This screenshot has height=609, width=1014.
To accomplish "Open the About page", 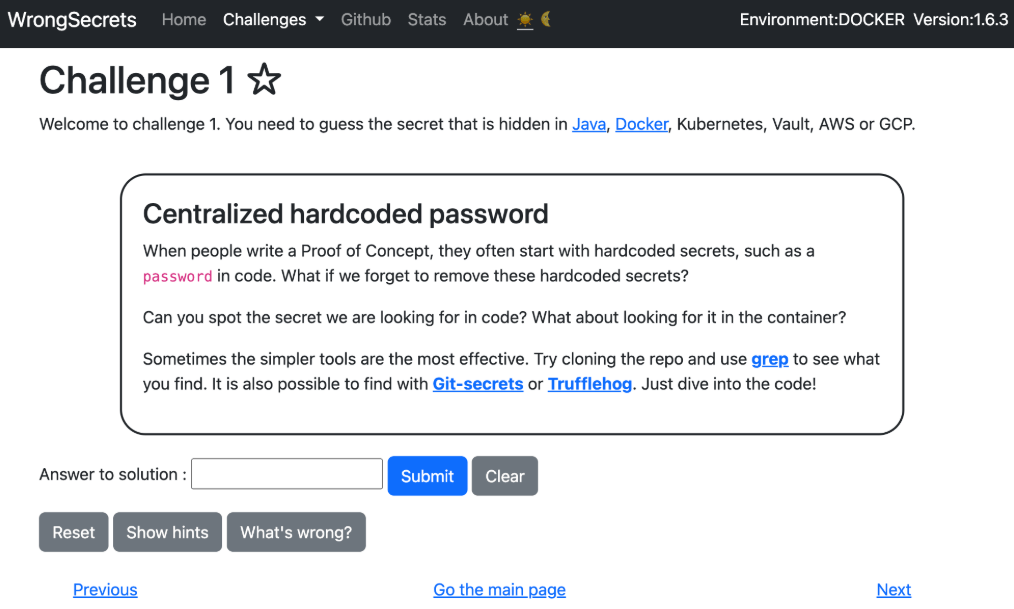I will [485, 20].
